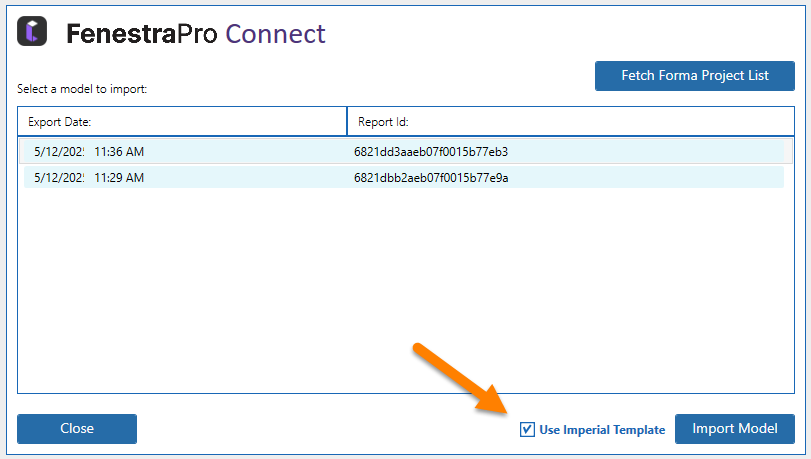Import the selected model
This screenshot has width=811, height=459.
734,428
